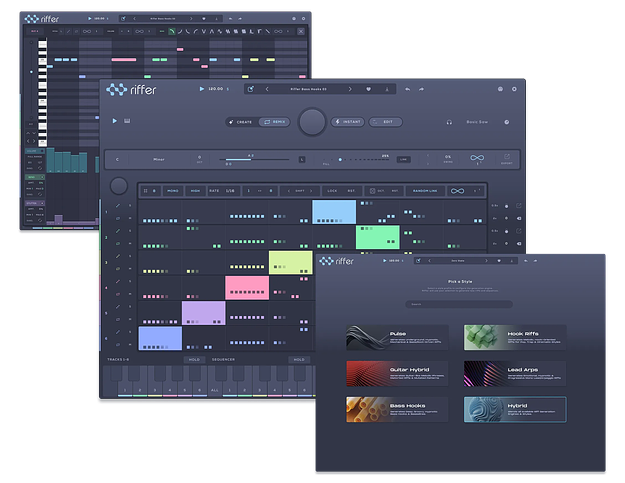Select the blue highlighted cell in track 6
625x483 pixels.
tap(160, 338)
